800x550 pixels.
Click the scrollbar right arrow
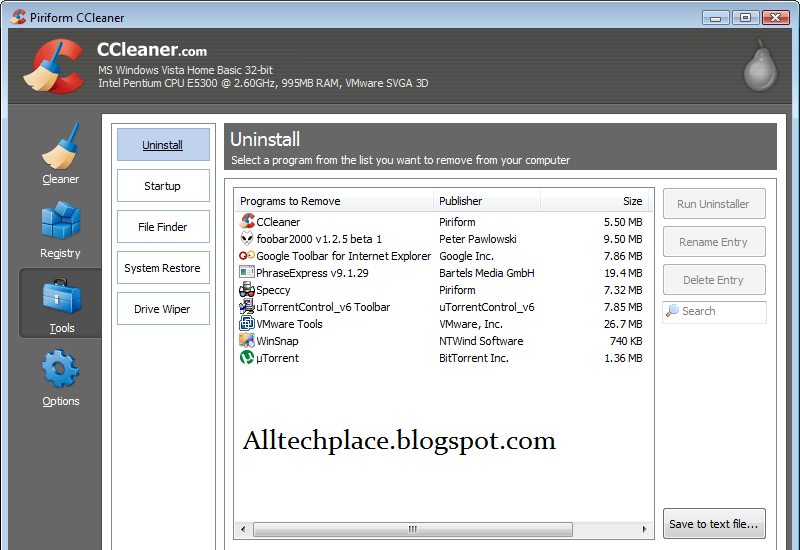(644, 529)
